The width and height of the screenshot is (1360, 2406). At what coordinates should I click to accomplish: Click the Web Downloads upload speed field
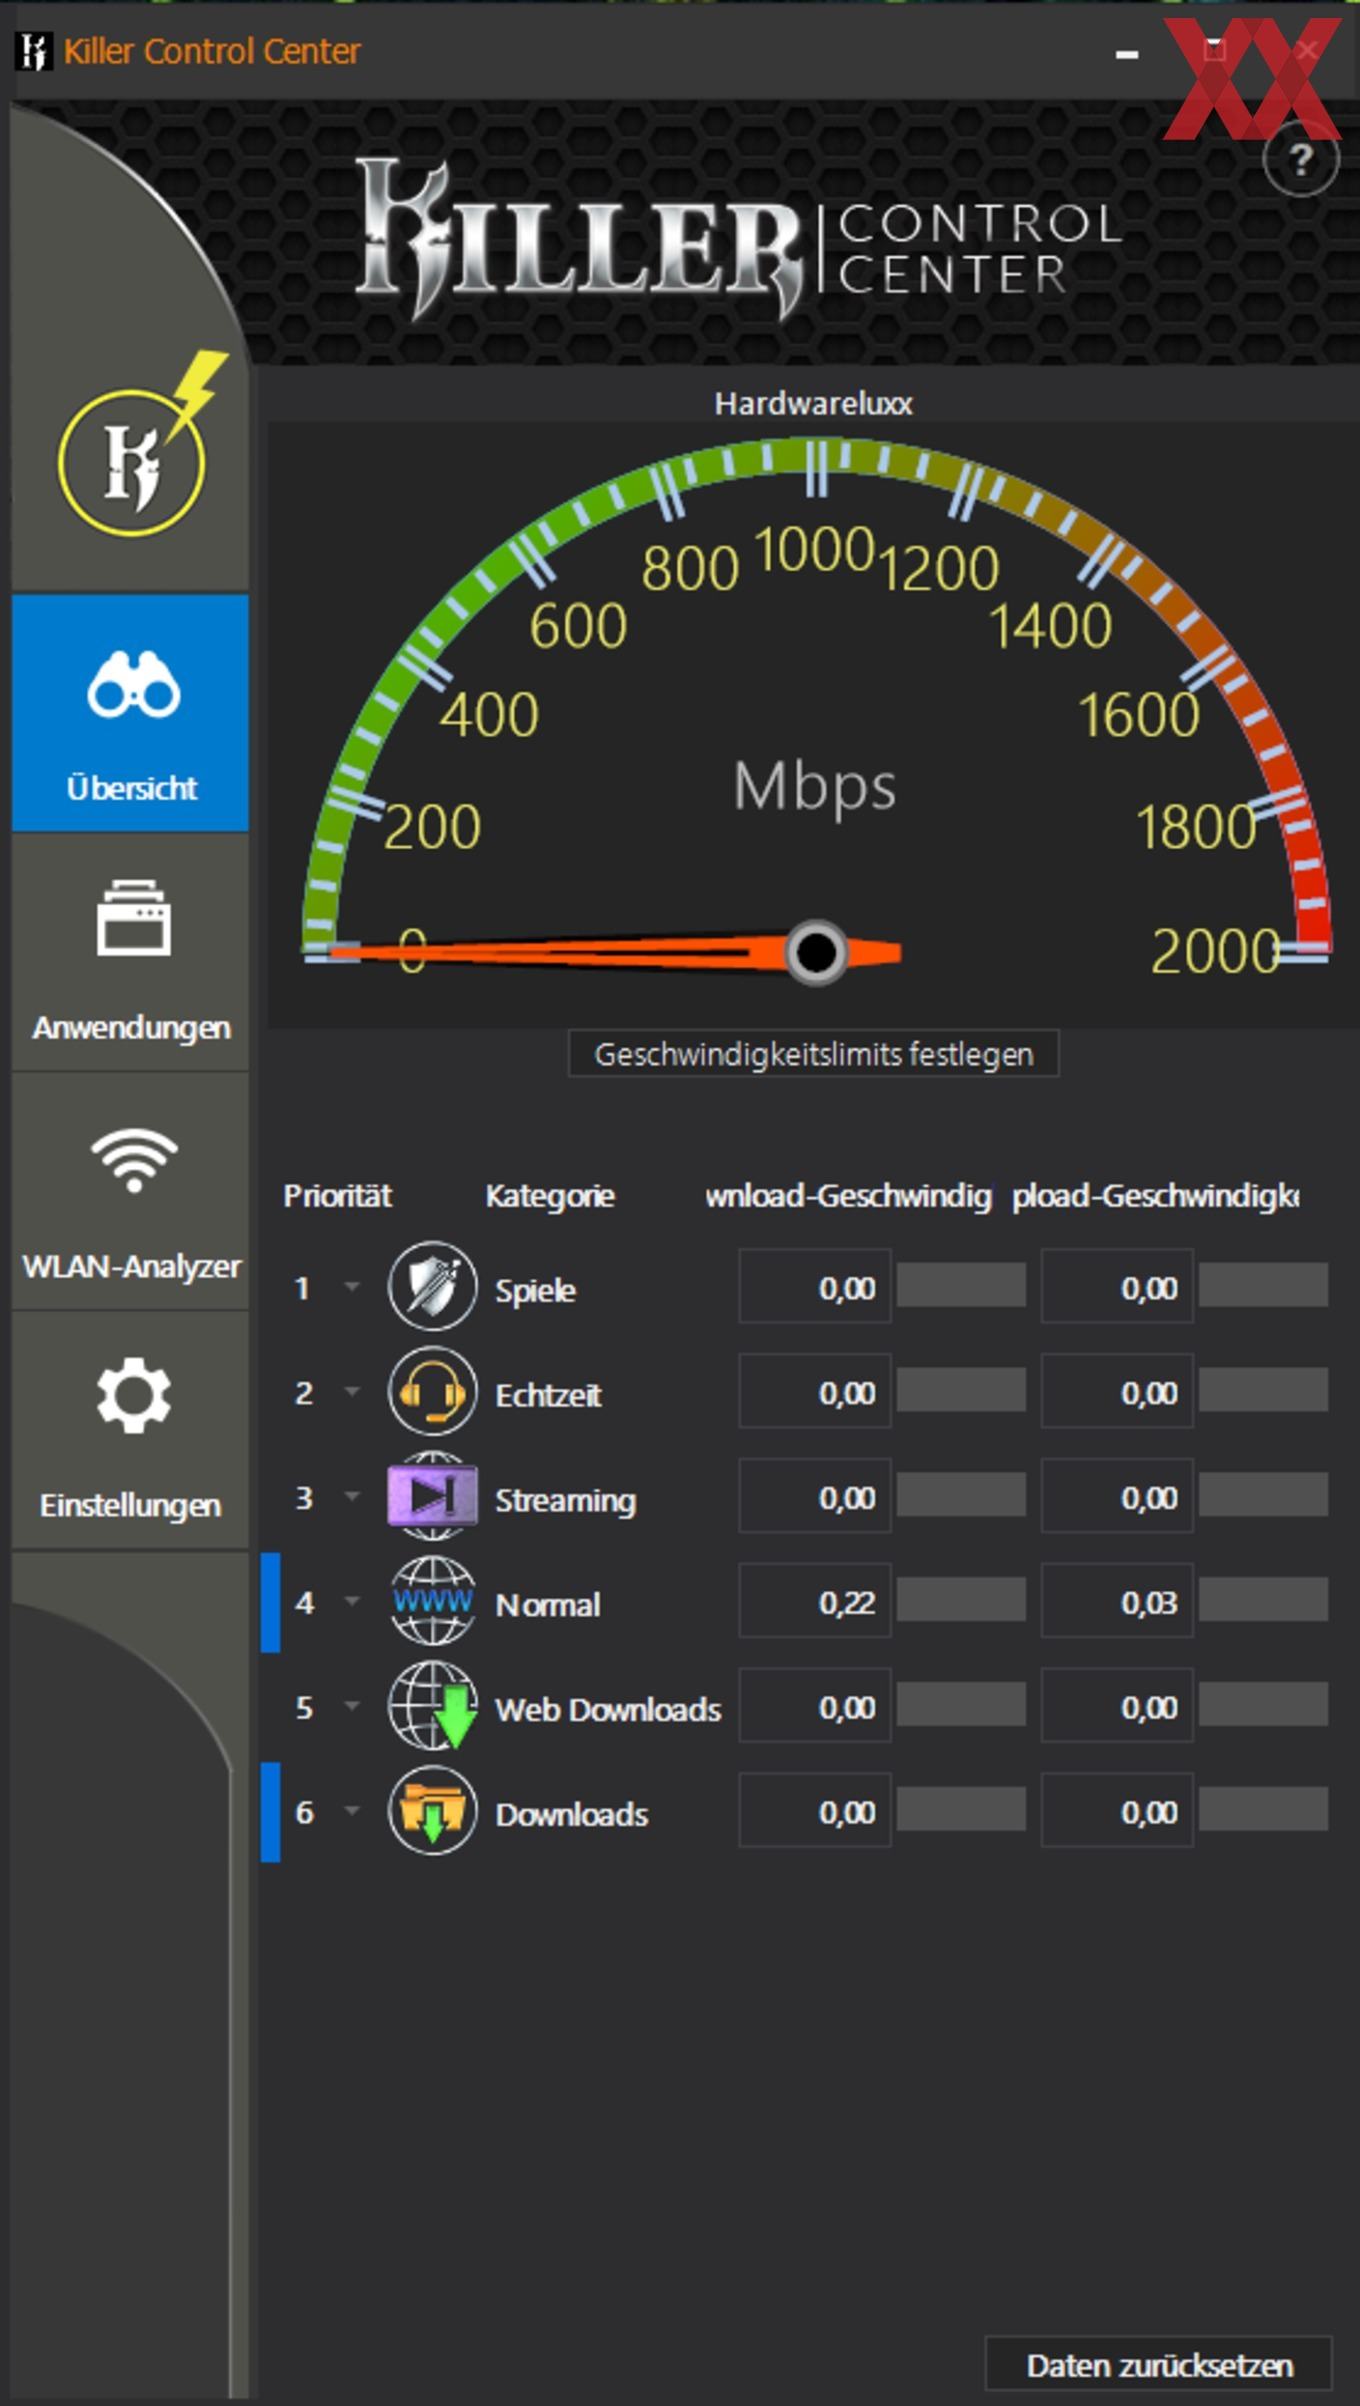point(1117,1706)
